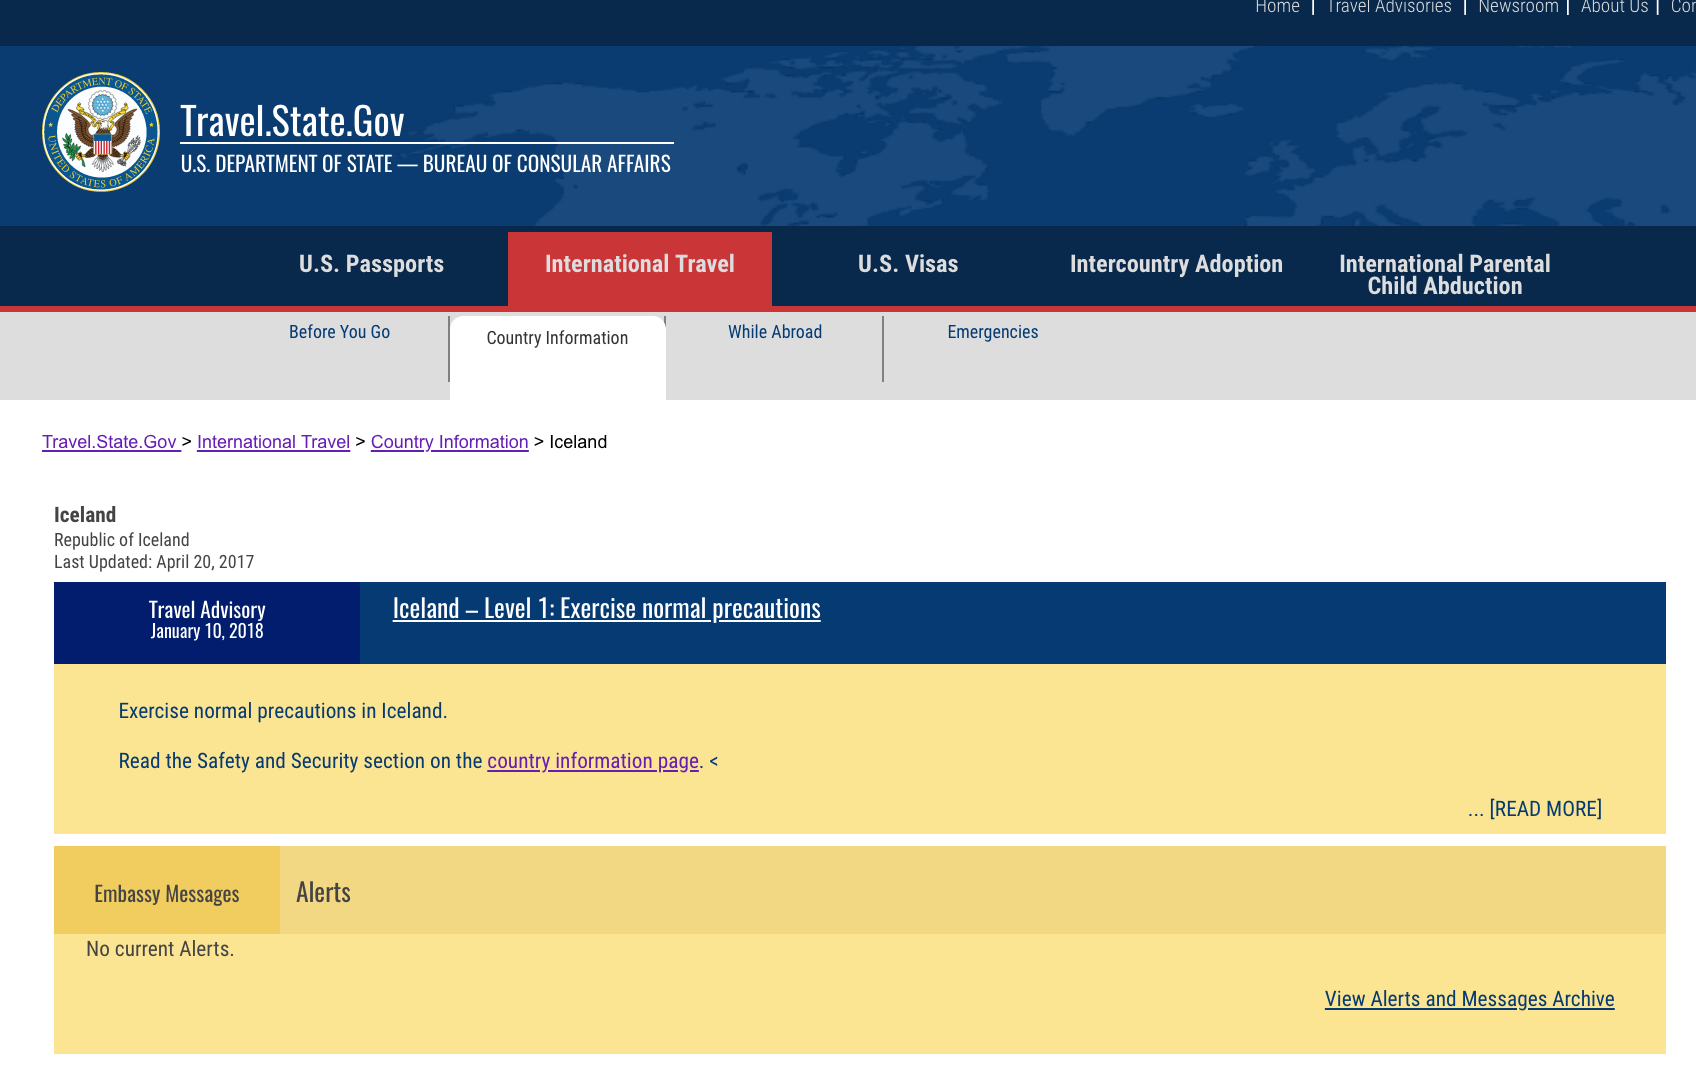Switch to the While Abroad tab

point(775,332)
